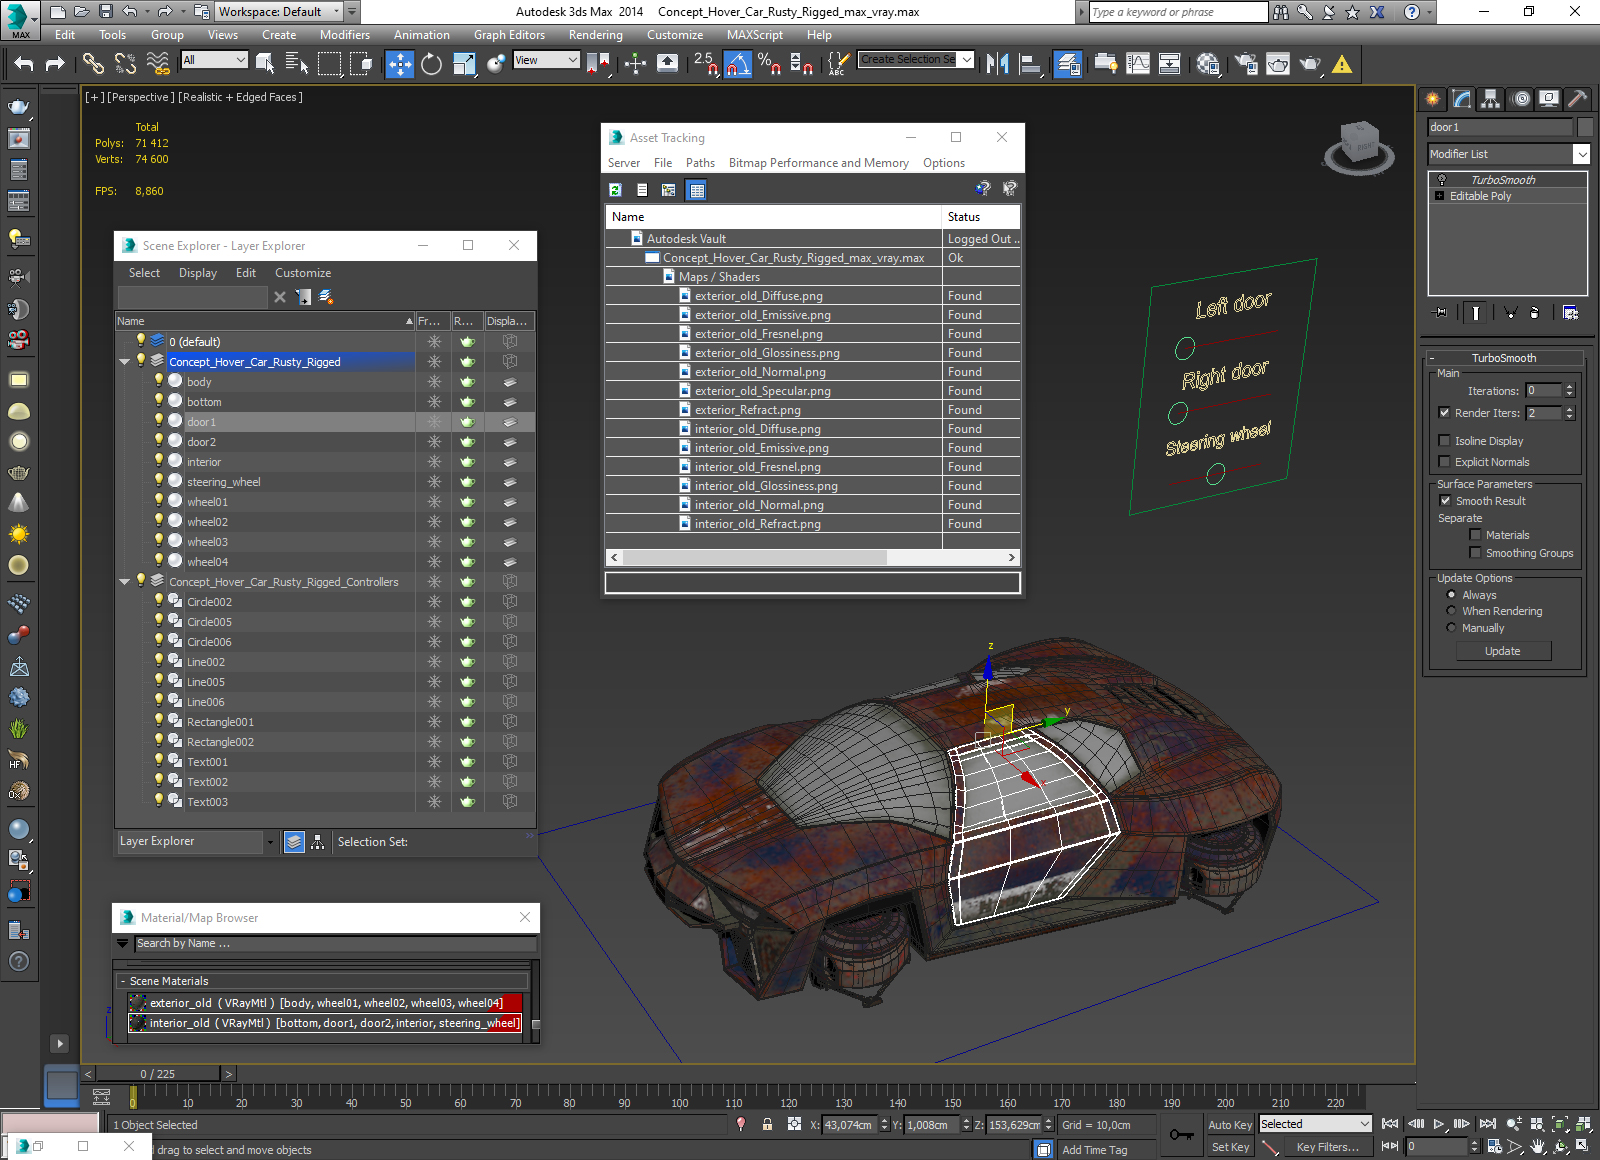Play the animation
The height and width of the screenshot is (1160, 1600).
pyautogui.click(x=1439, y=1124)
